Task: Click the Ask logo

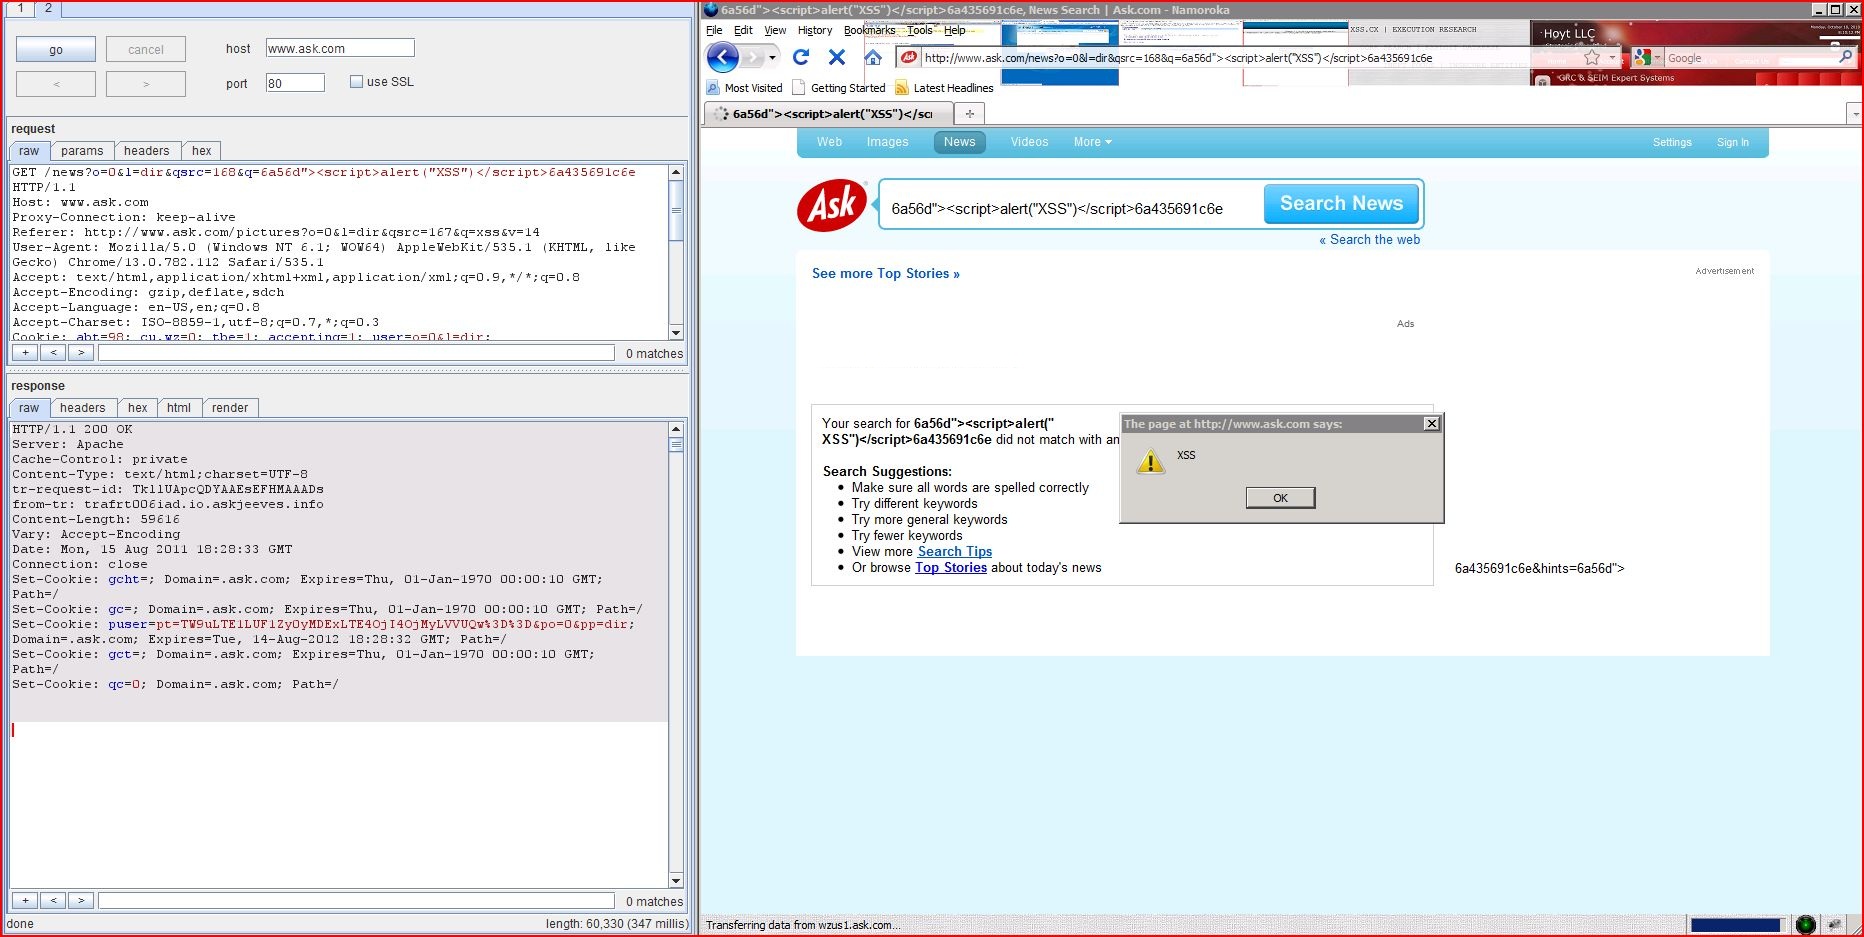Action: tap(832, 206)
